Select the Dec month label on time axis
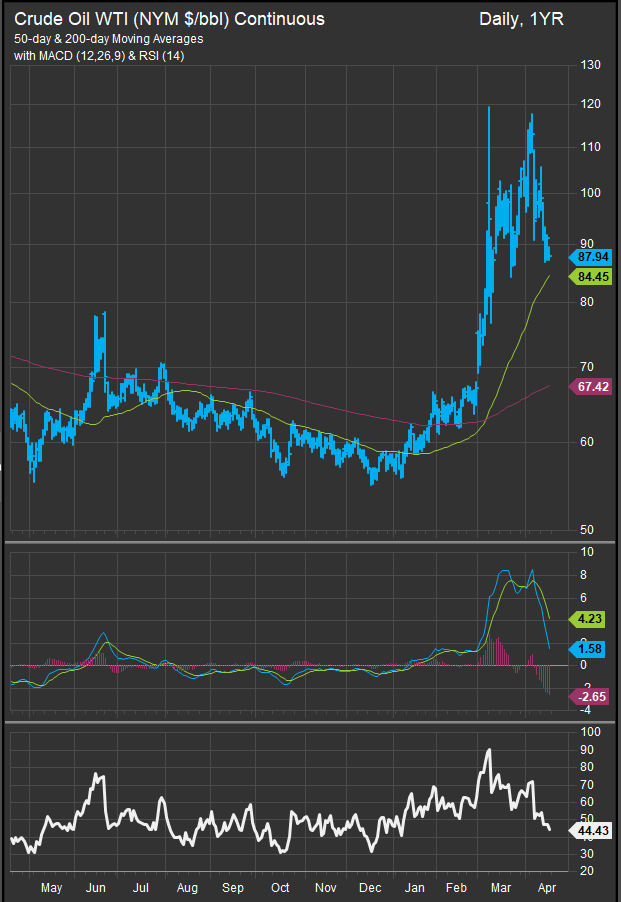The width and height of the screenshot is (621, 902). [368, 887]
